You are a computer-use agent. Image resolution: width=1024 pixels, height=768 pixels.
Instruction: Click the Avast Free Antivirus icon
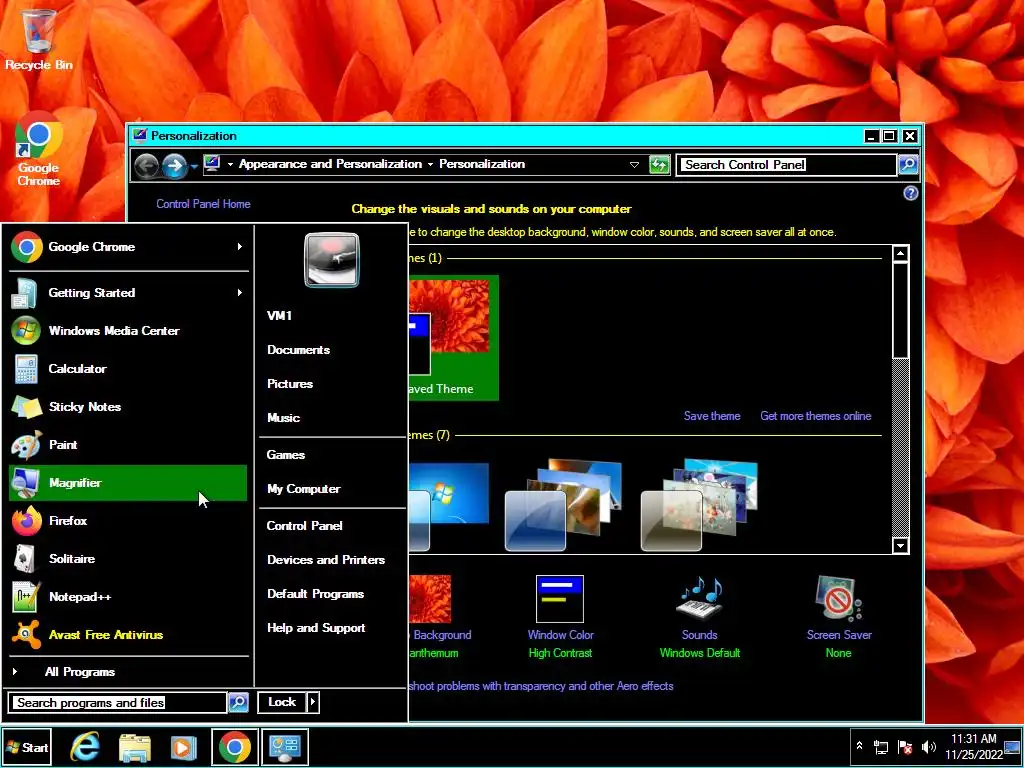[x=27, y=635]
